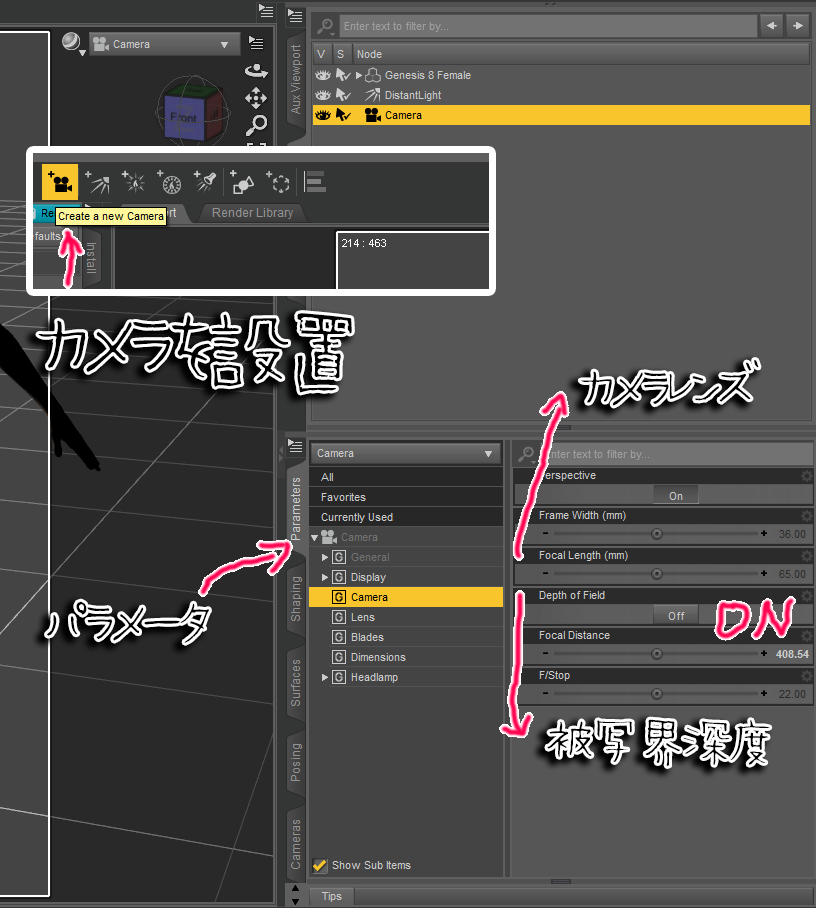The height and width of the screenshot is (908, 816).
Task: Go to previous filter result arrow
Action: coord(771,25)
